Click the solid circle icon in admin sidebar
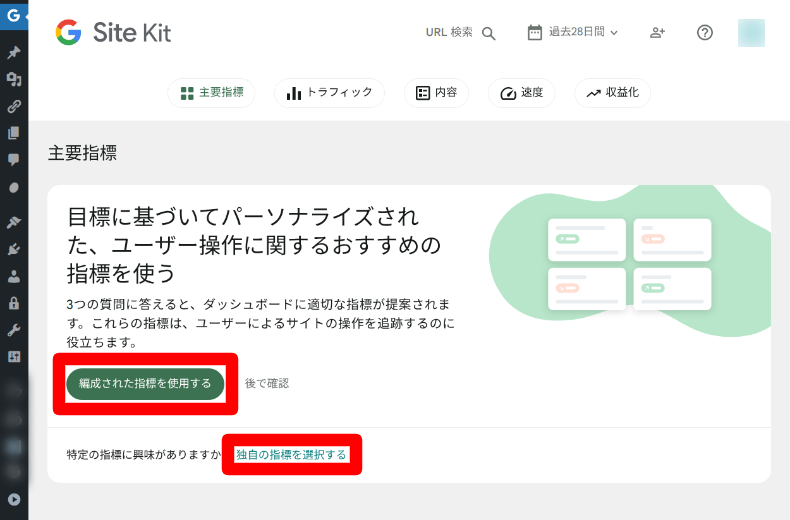The height and width of the screenshot is (520, 790). point(14,187)
